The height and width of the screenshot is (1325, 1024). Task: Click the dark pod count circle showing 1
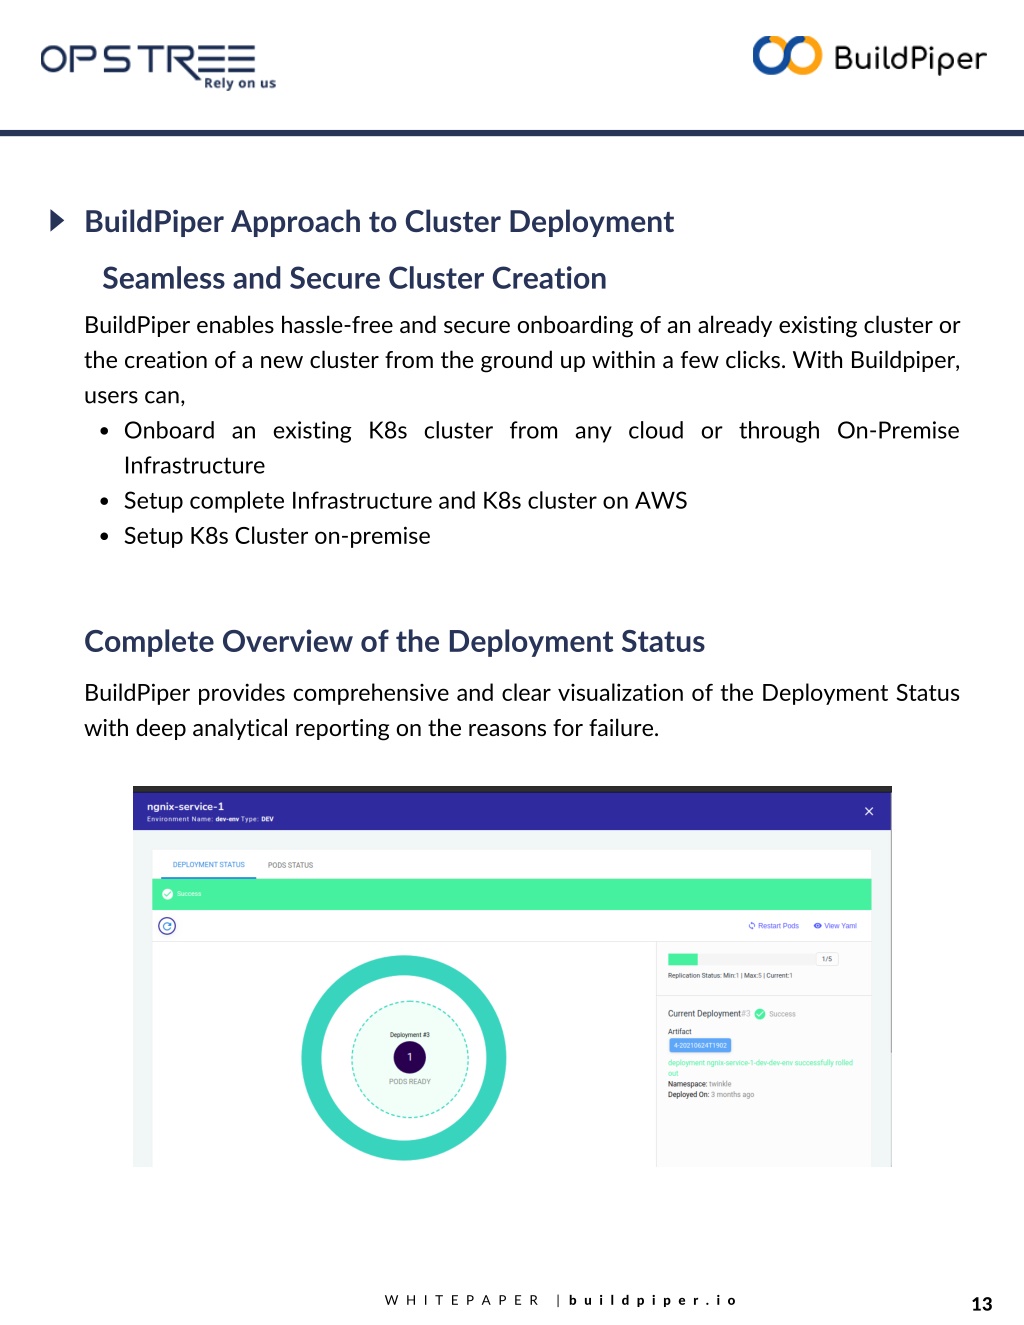(409, 1057)
